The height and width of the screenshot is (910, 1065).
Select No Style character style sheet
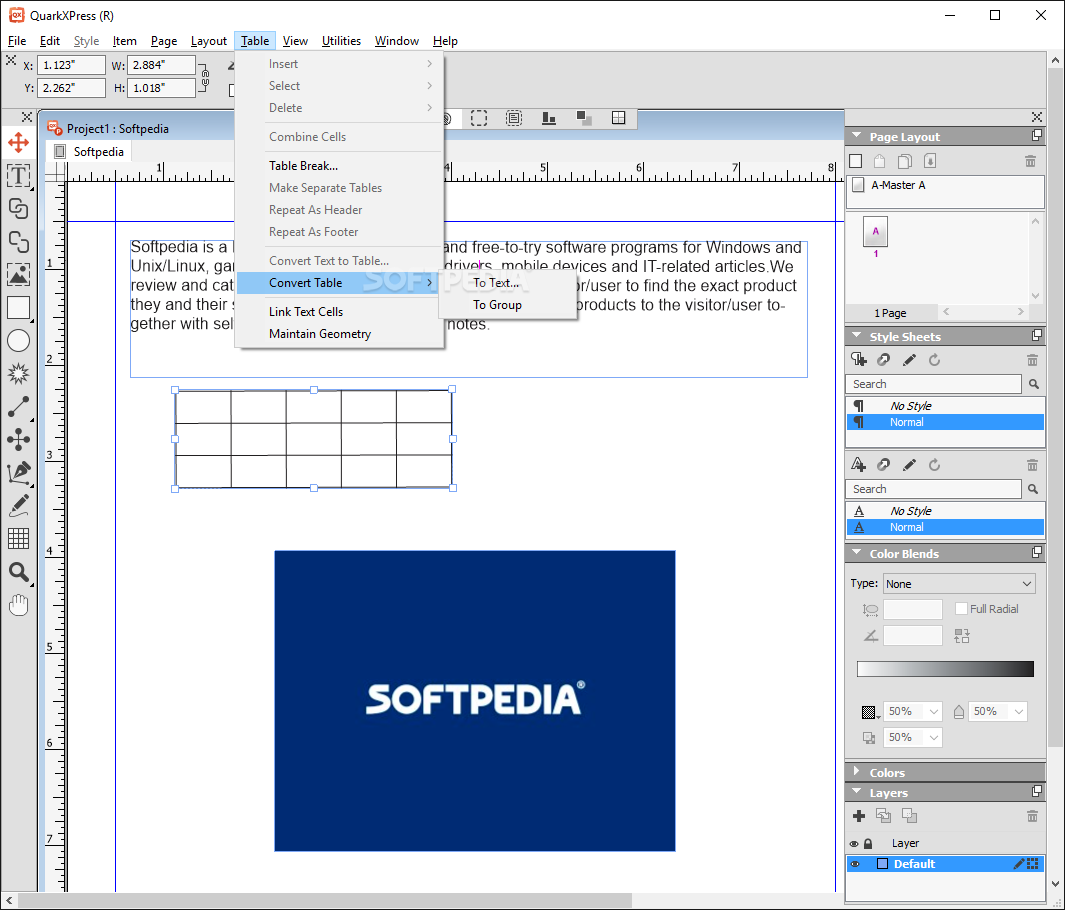945,511
